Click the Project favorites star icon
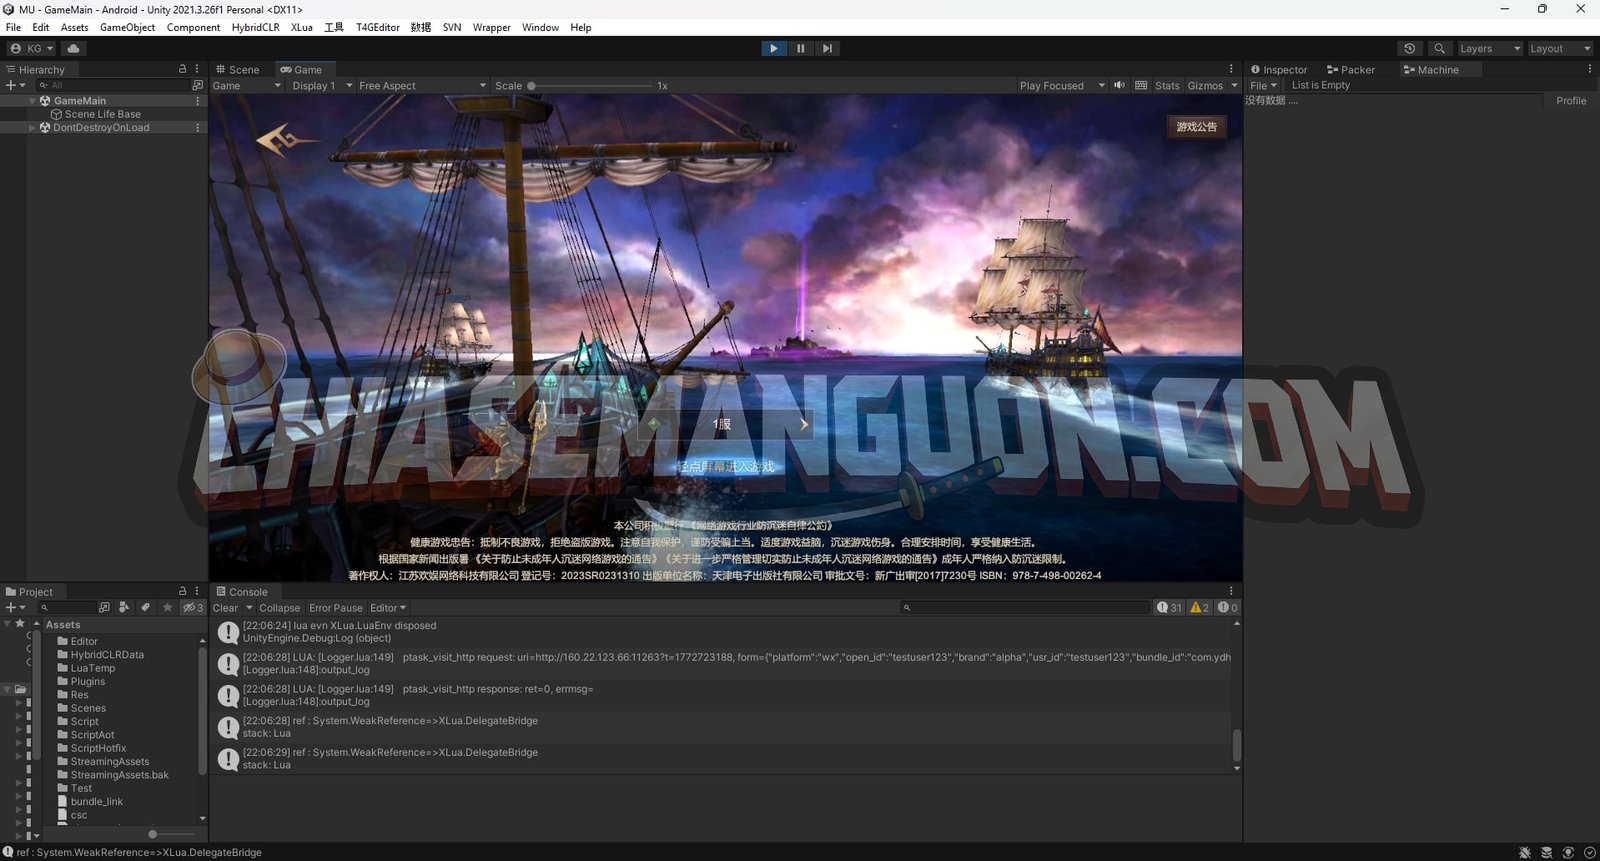 click(167, 607)
